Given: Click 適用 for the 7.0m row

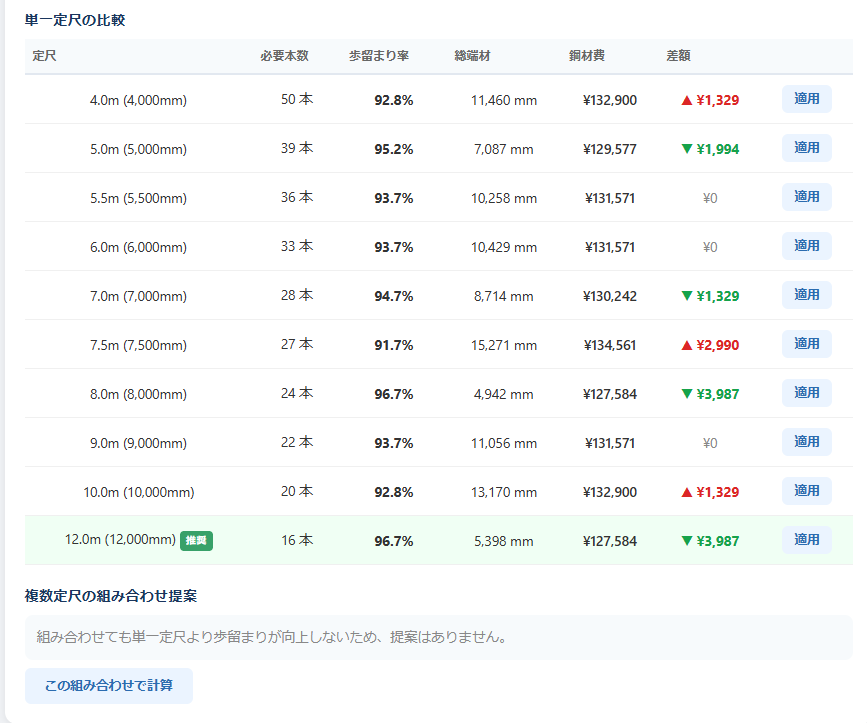Looking at the screenshot, I should 806,295.
